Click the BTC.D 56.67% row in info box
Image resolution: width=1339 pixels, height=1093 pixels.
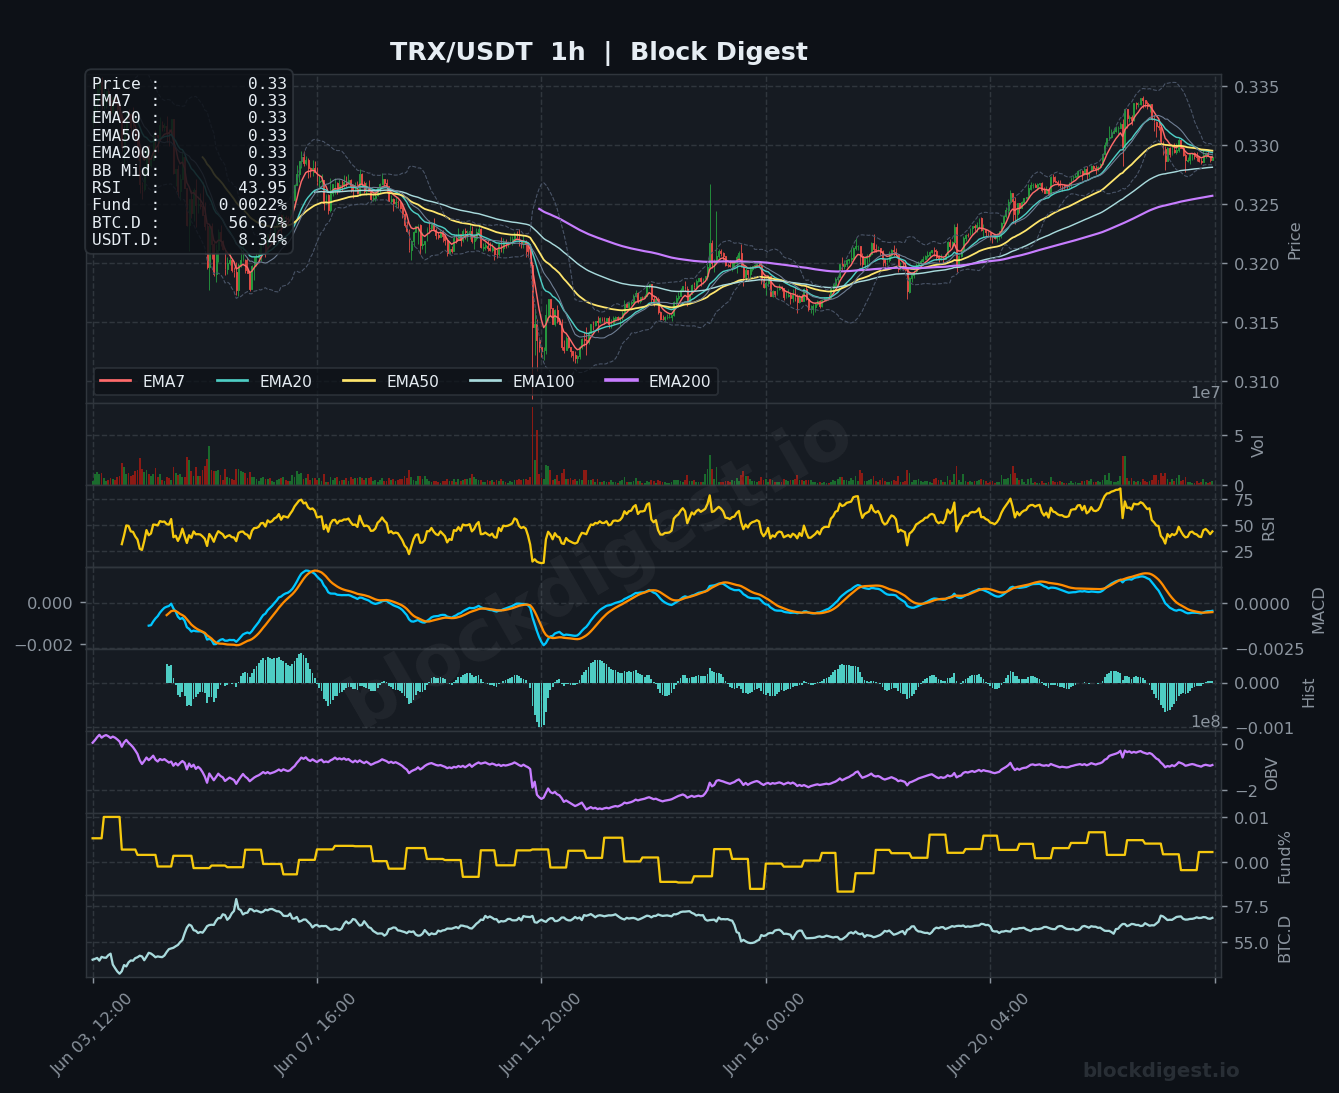[189, 222]
